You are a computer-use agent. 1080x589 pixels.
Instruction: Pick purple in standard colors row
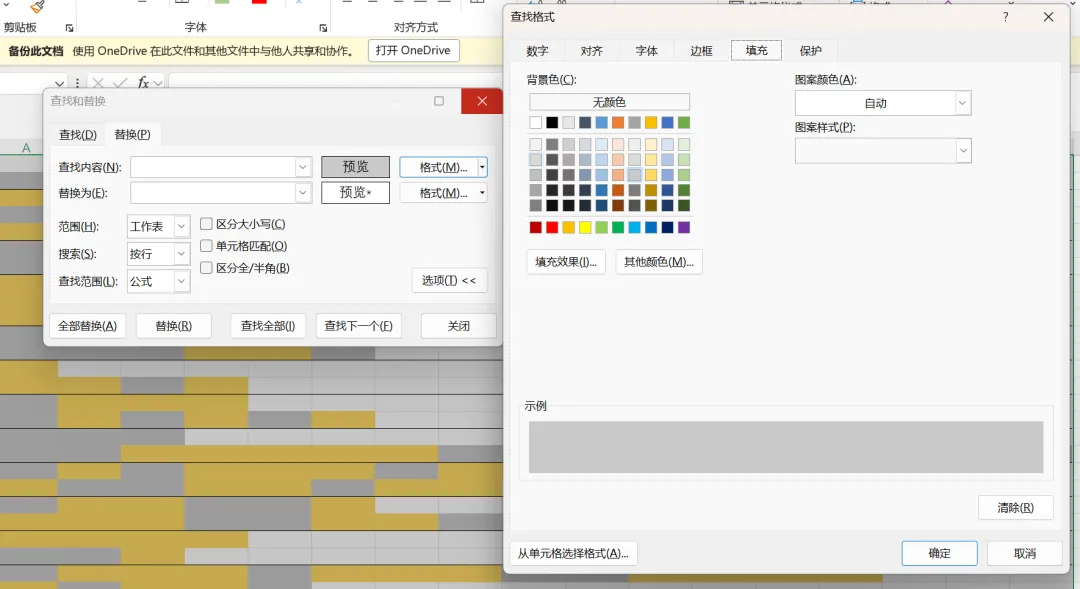point(684,227)
